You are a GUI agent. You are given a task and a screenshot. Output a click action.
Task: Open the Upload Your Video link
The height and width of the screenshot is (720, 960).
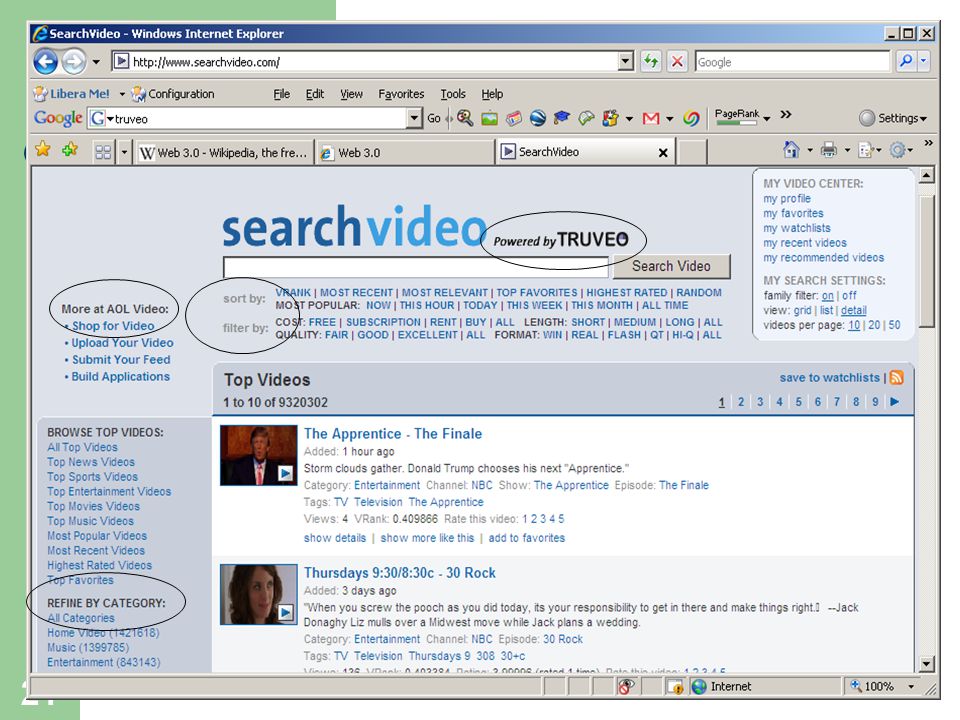(x=122, y=343)
